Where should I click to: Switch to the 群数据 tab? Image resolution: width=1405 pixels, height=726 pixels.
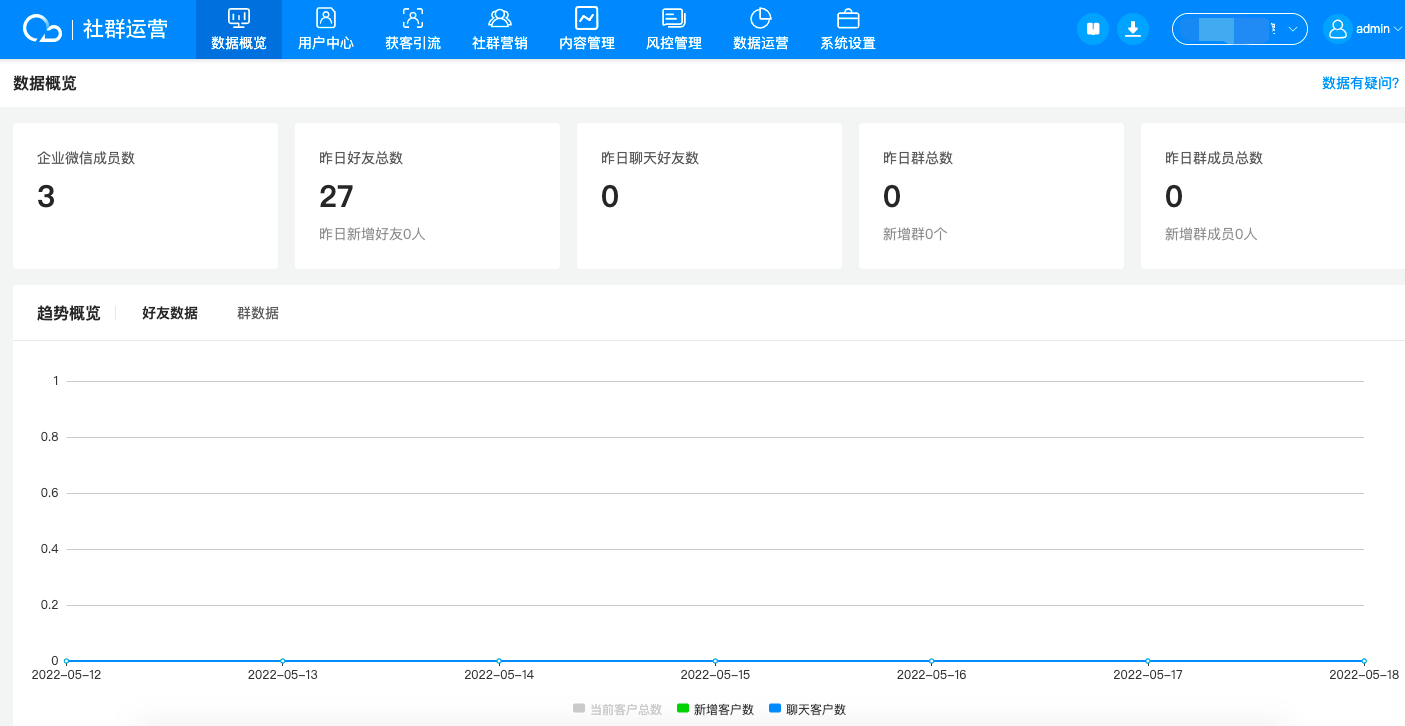point(258,313)
